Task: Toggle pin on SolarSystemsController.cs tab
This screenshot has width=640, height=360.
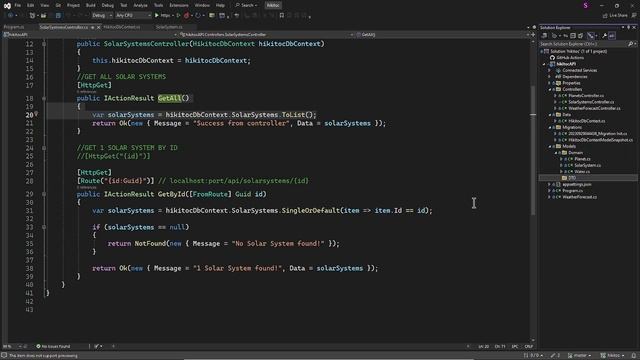Action: coord(93,27)
